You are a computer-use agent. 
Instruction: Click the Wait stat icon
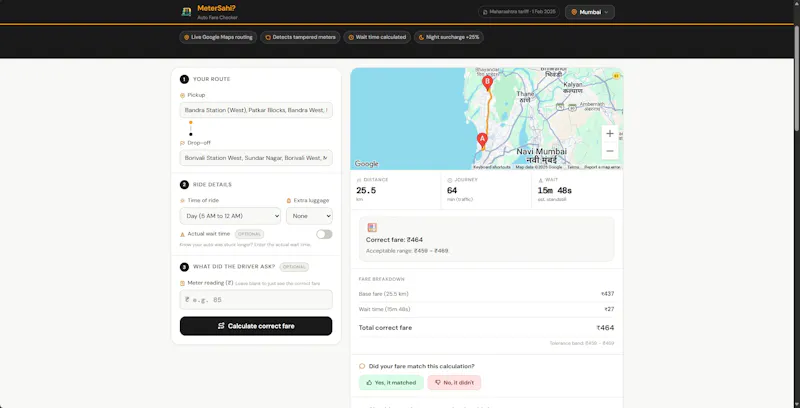541,180
